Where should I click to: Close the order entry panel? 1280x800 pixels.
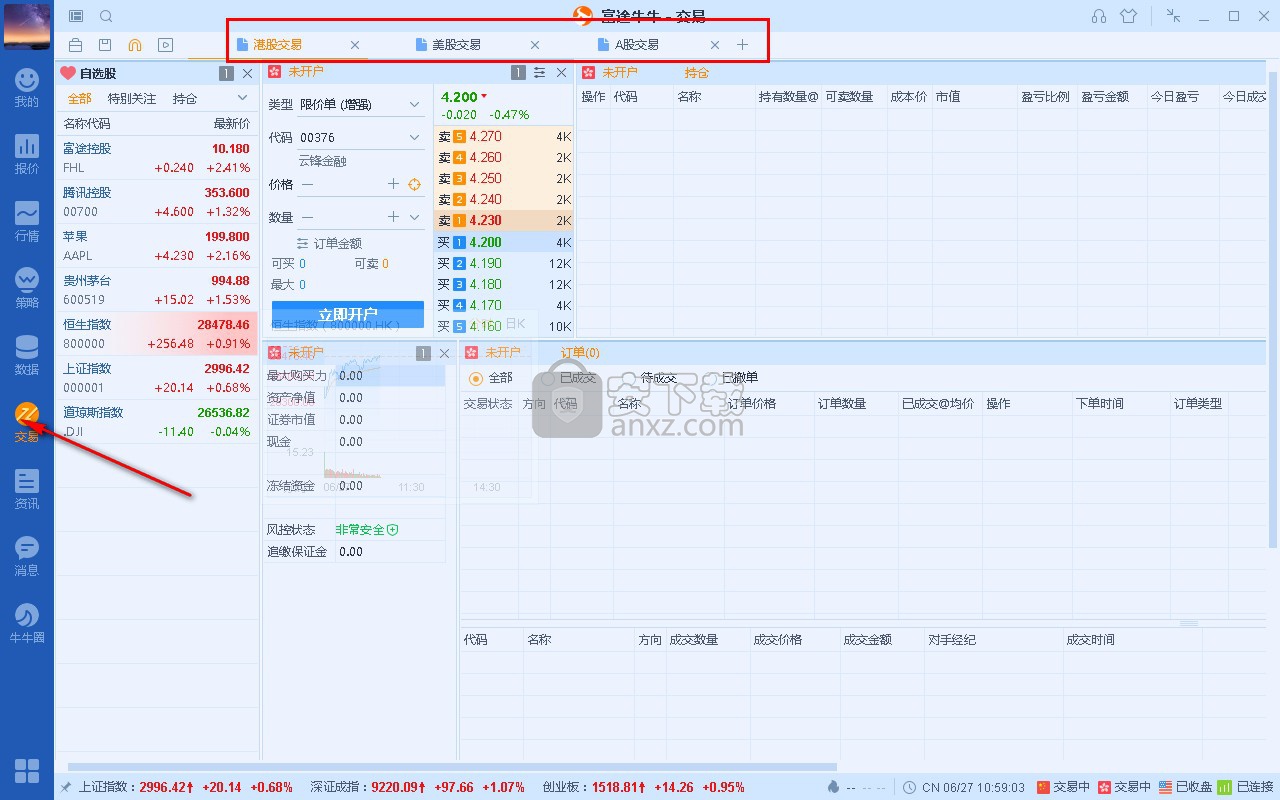point(561,73)
